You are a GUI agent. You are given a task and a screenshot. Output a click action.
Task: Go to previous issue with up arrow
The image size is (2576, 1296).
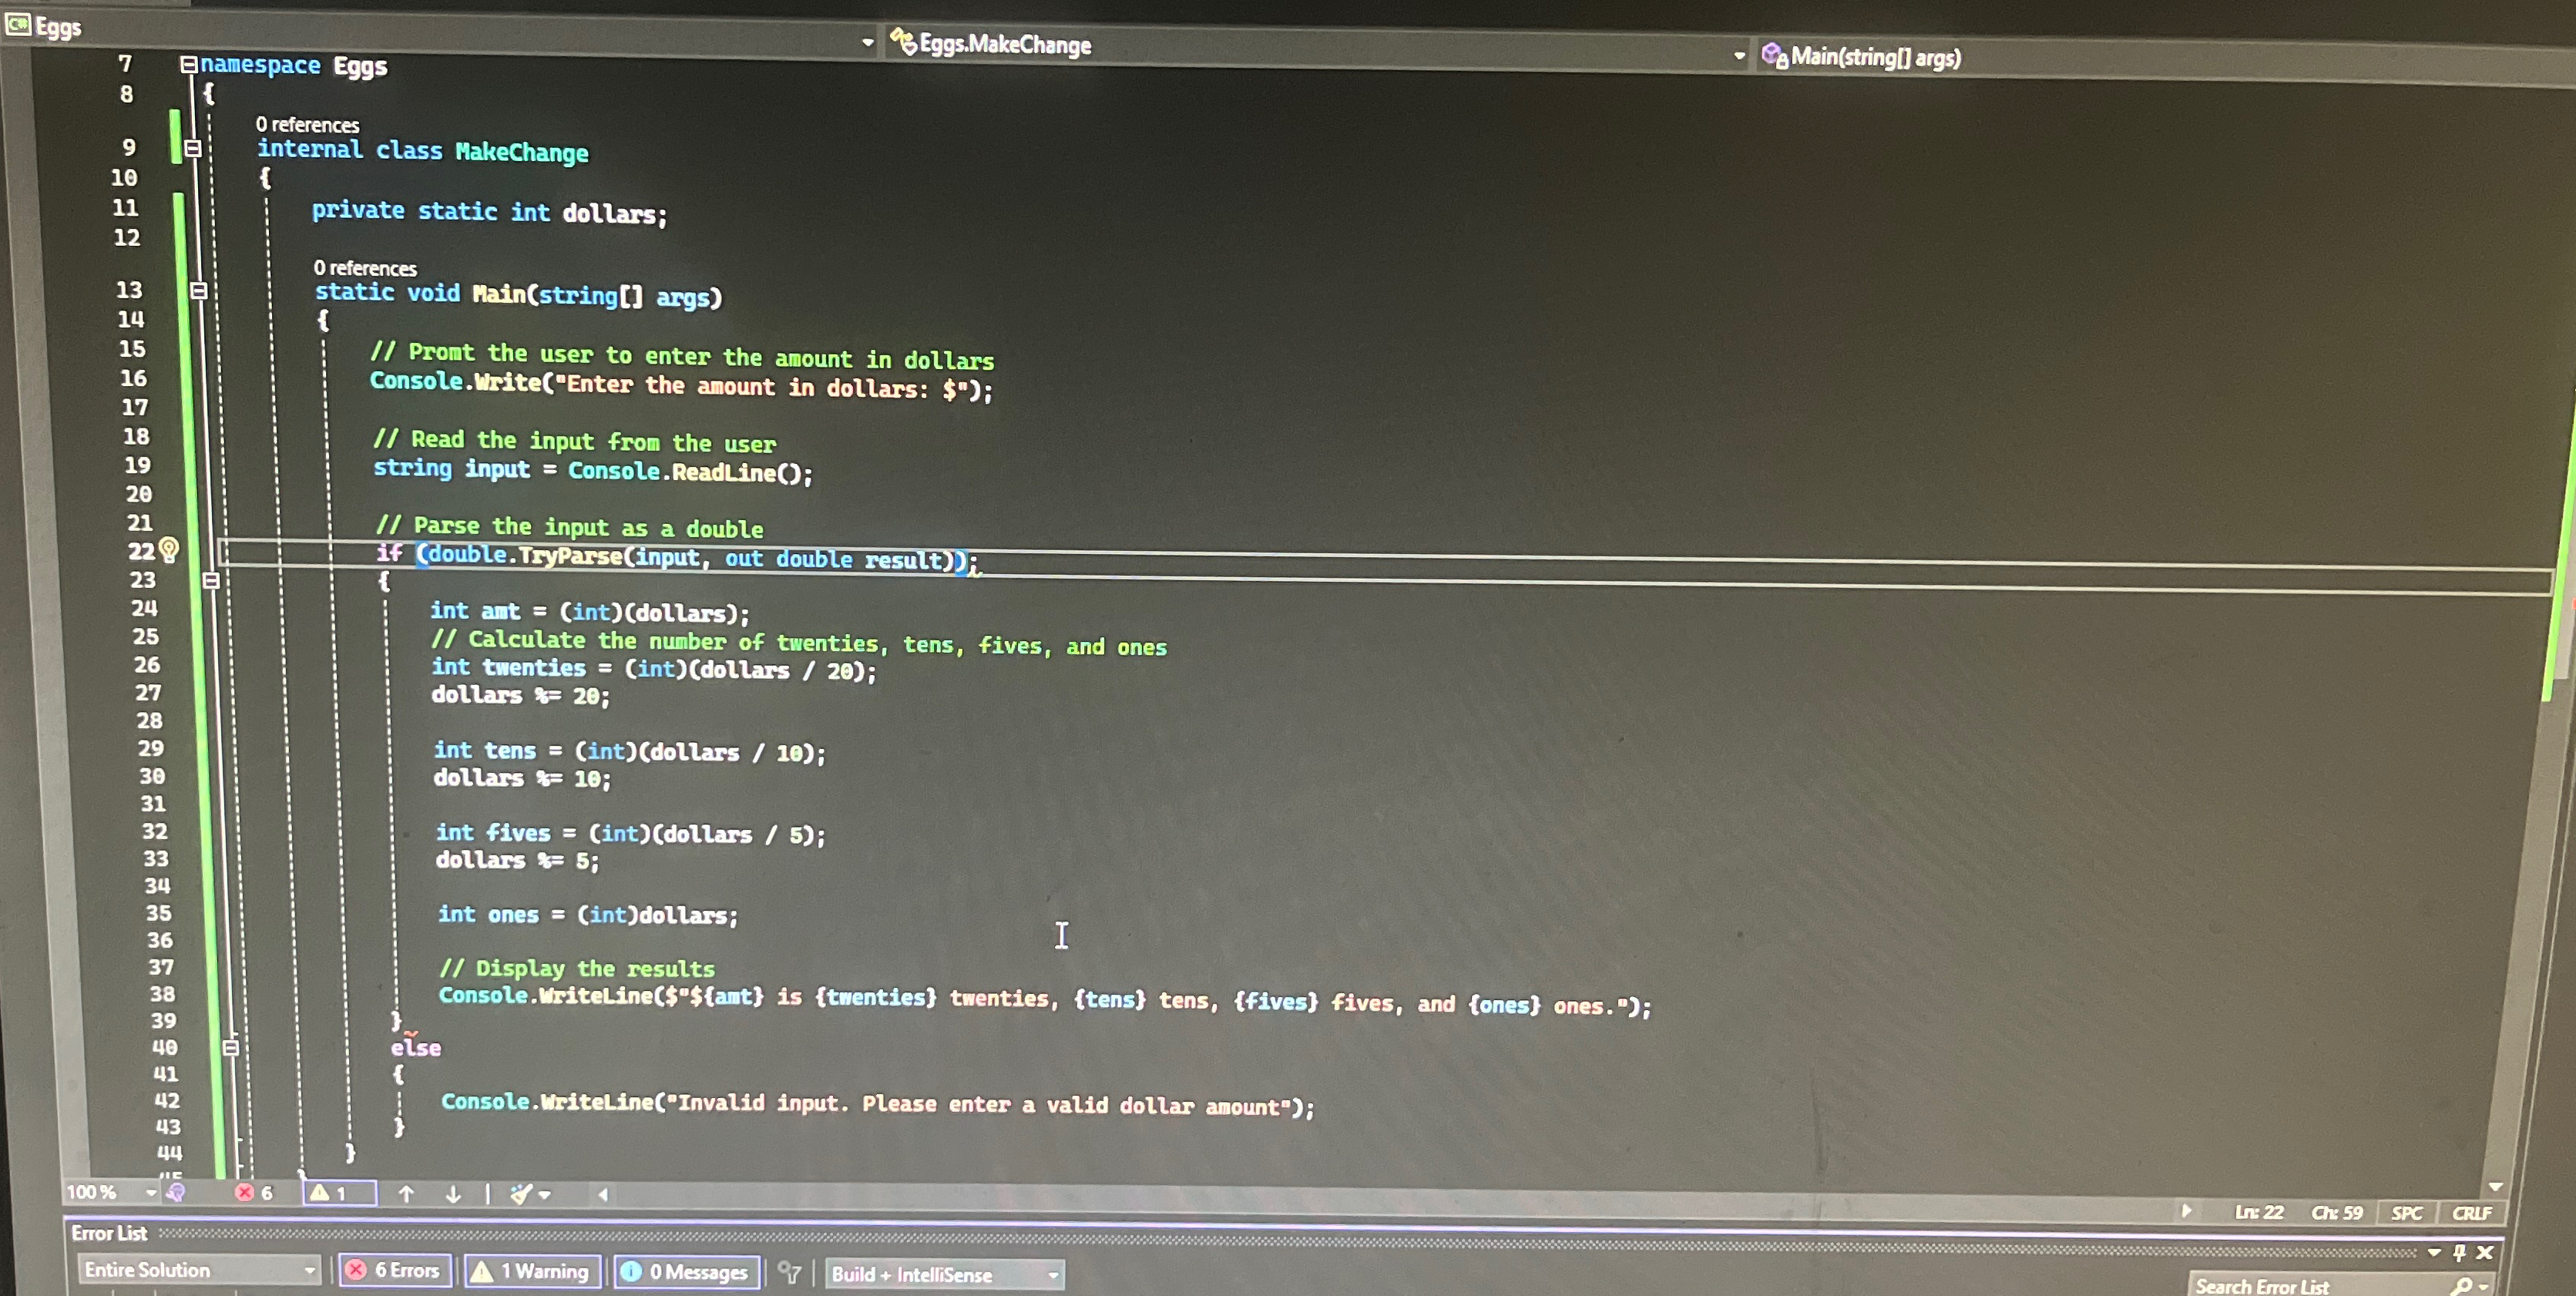406,1193
